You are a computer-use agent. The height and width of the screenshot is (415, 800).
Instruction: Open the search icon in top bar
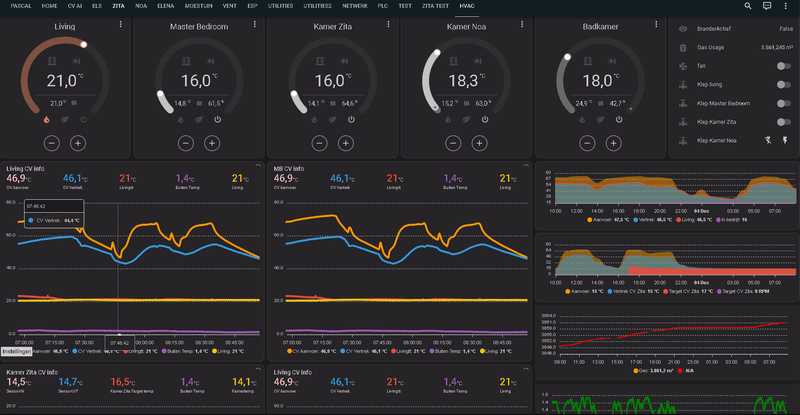point(747,6)
